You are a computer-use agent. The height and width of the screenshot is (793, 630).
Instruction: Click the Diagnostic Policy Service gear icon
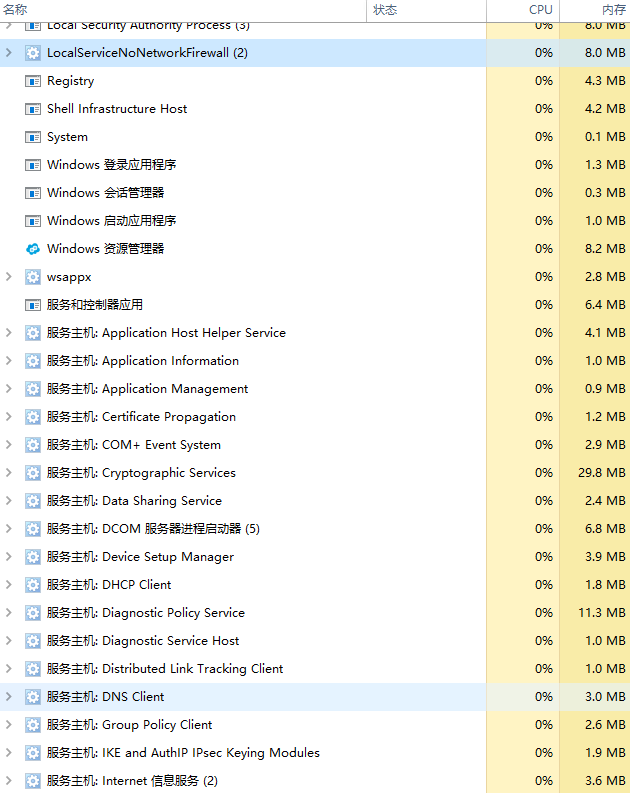pyautogui.click(x=33, y=613)
